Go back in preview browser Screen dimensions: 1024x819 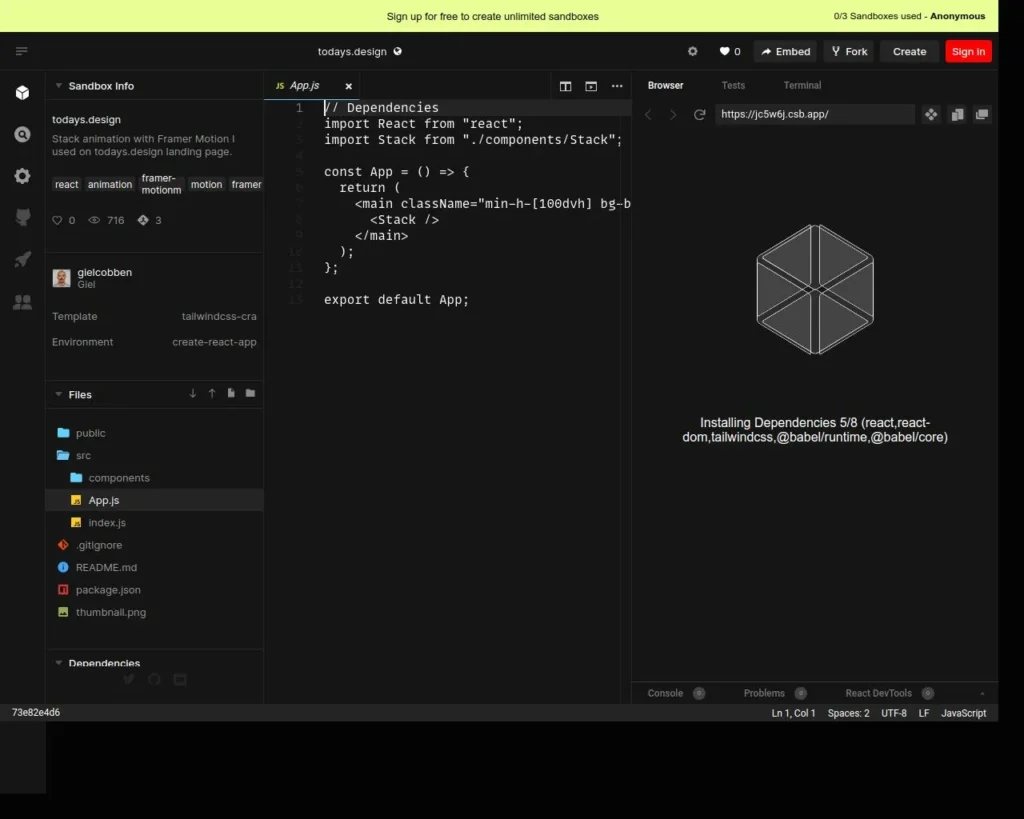tap(648, 115)
